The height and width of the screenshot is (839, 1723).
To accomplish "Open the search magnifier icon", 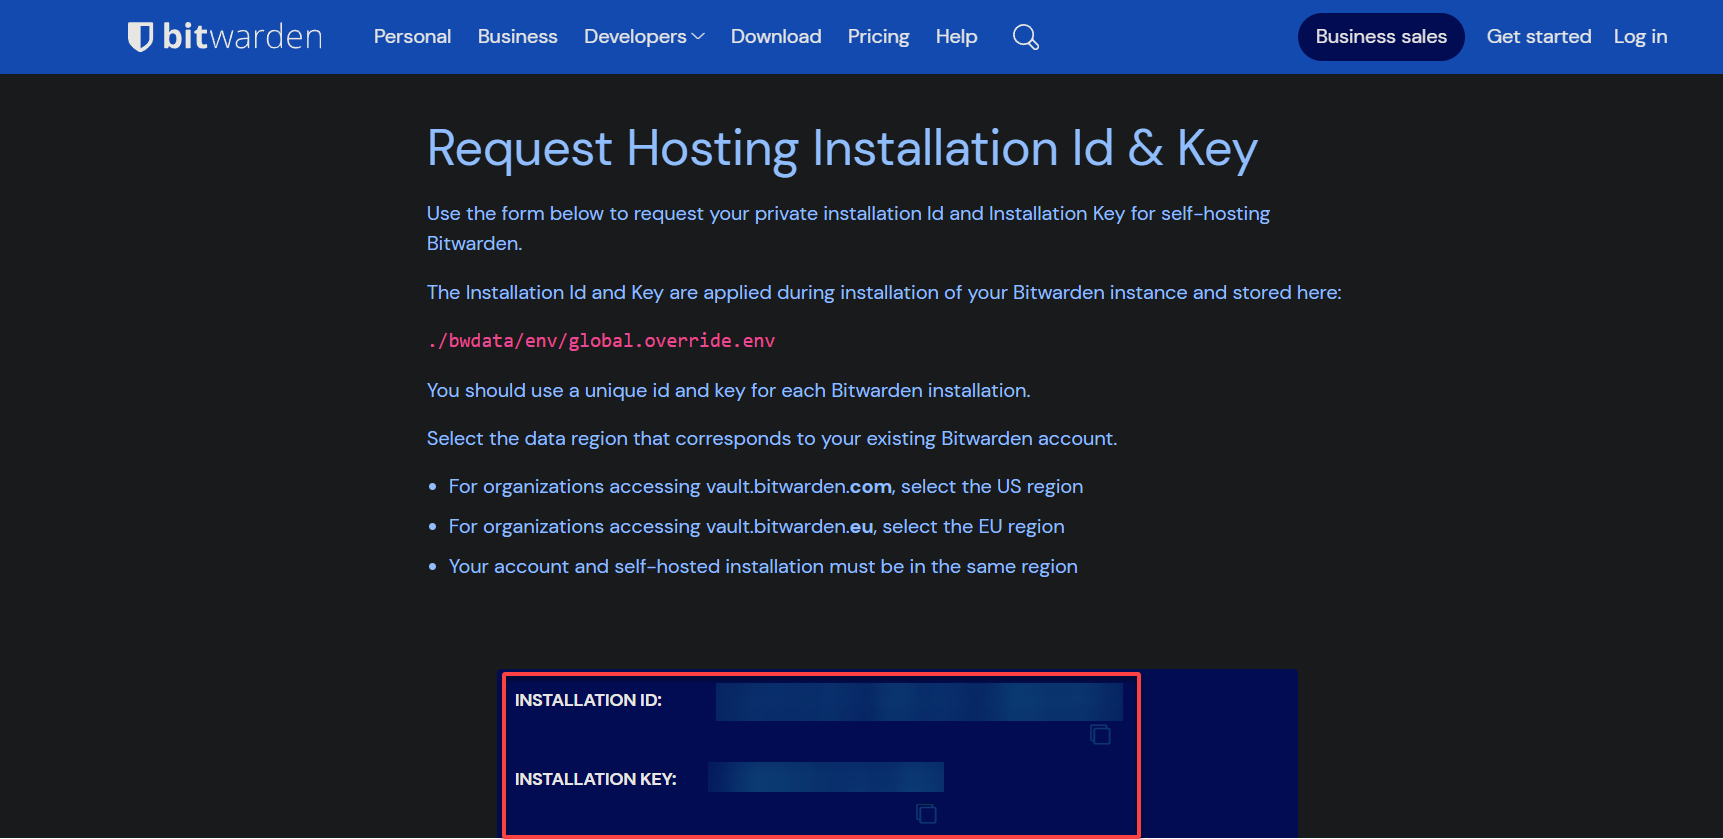I will pyautogui.click(x=1025, y=37).
